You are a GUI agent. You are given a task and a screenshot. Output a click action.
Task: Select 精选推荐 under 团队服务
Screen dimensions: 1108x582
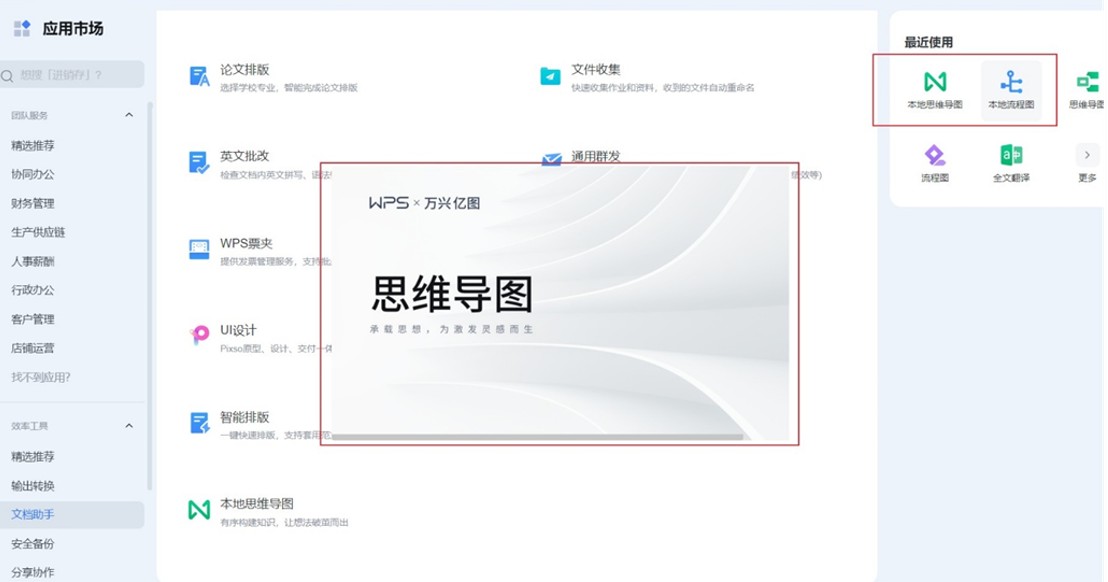point(33,146)
